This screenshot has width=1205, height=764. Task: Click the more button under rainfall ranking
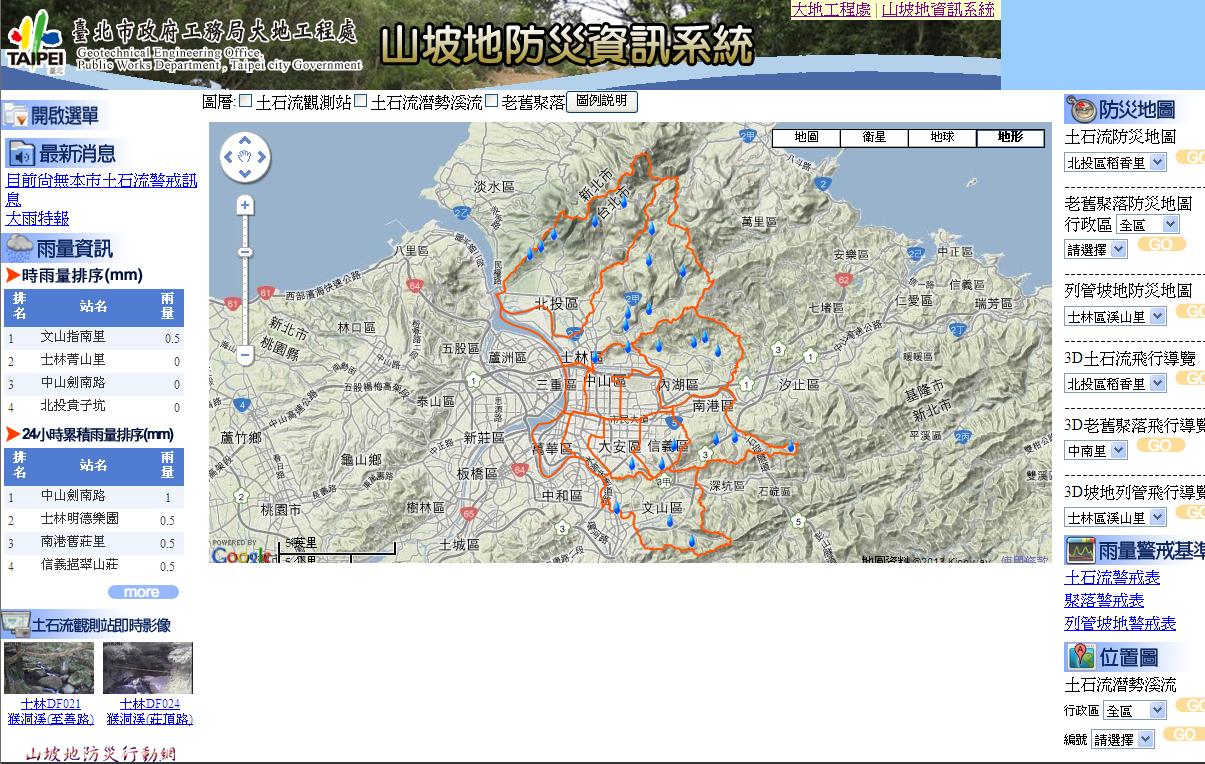point(142,592)
